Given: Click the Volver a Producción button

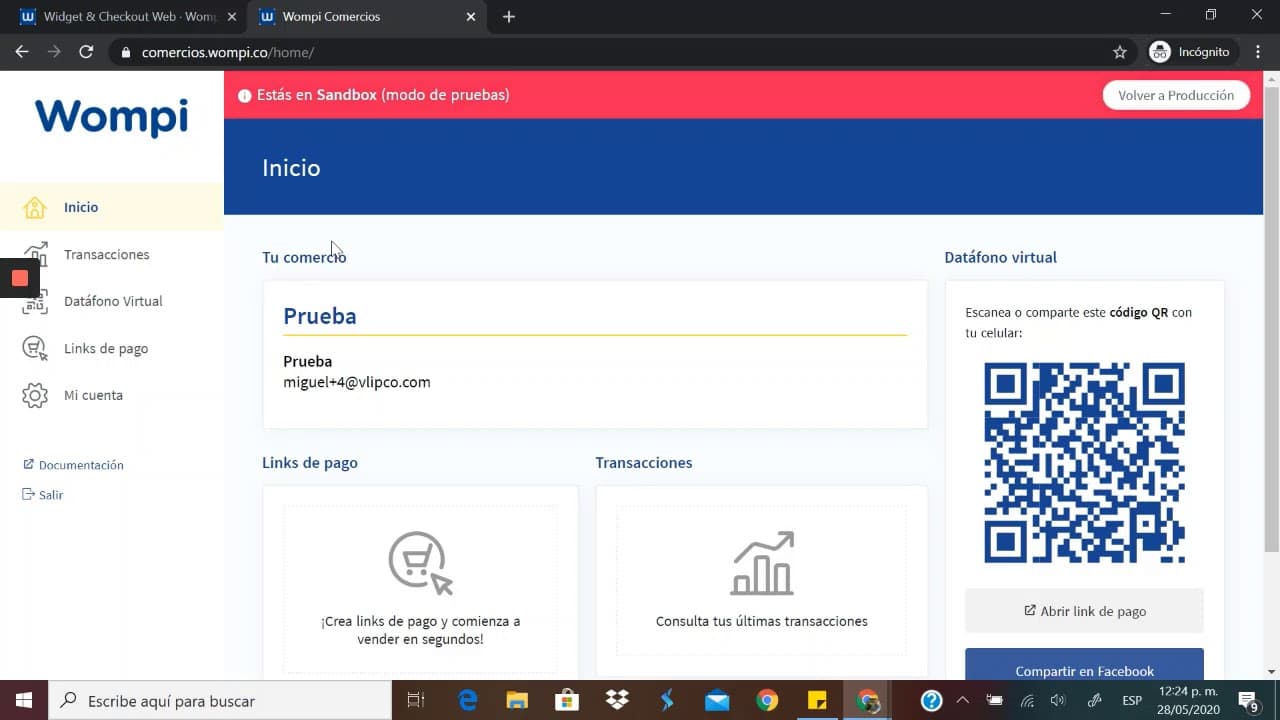Looking at the screenshot, I should [1175, 95].
